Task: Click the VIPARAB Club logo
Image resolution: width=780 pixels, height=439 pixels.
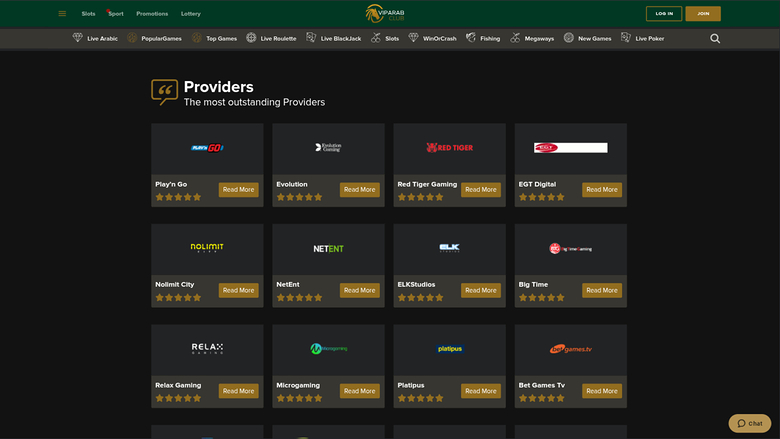Action: pyautogui.click(x=389, y=14)
